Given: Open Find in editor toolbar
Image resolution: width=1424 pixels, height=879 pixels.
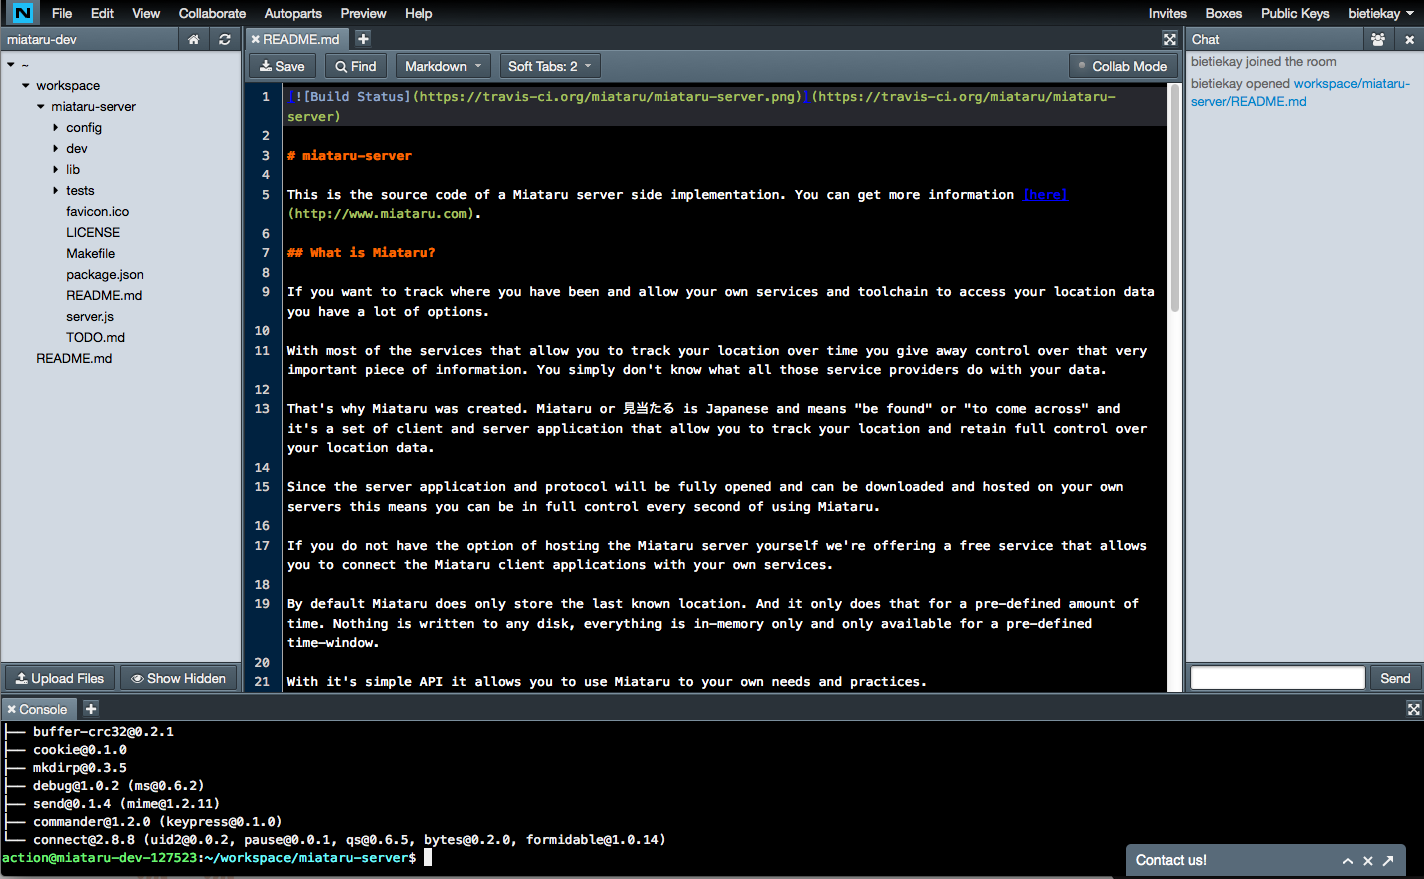Looking at the screenshot, I should [x=356, y=66].
